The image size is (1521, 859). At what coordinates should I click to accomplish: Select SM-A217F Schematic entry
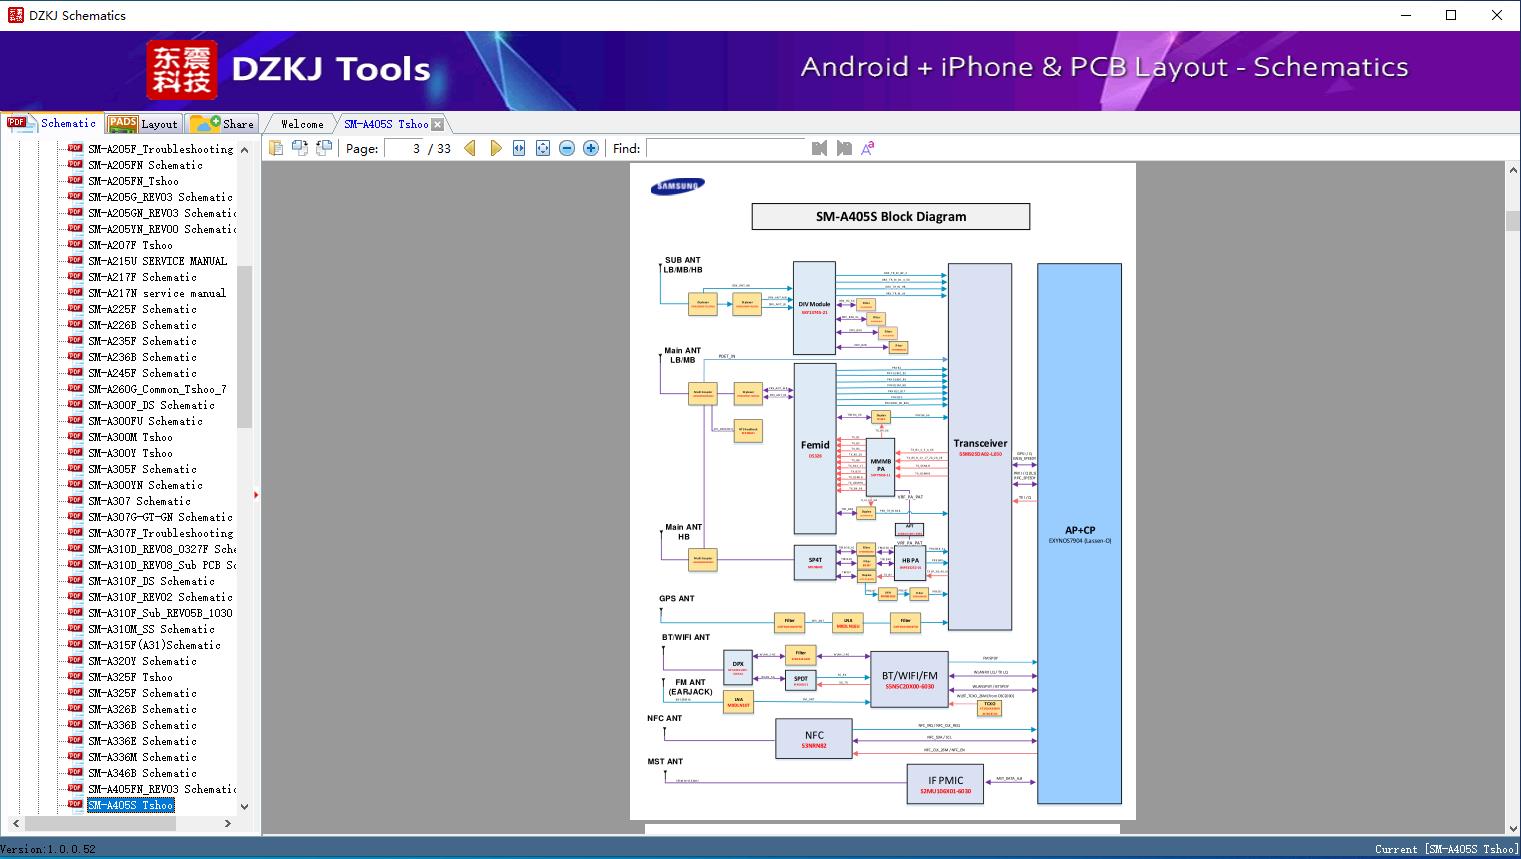[142, 277]
